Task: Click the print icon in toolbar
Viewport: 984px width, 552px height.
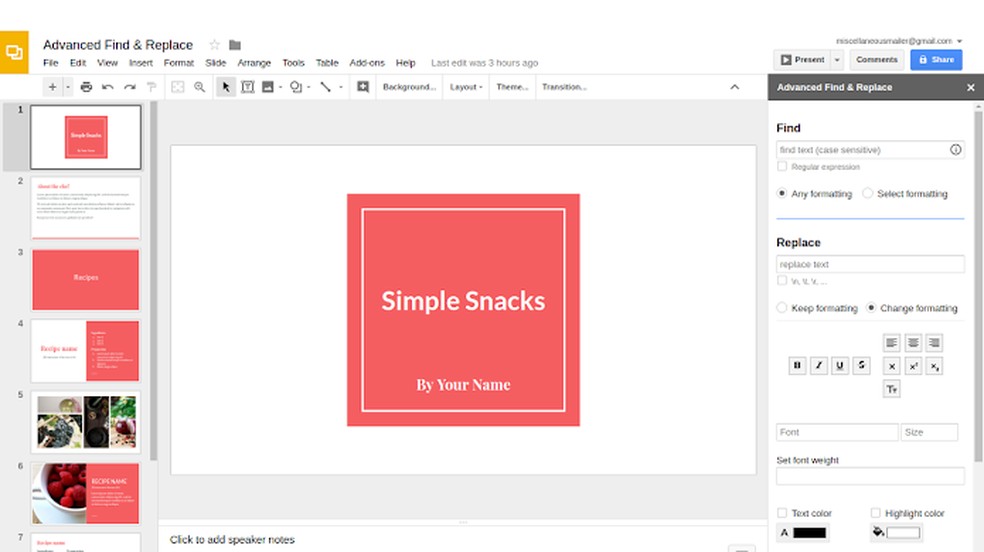Action: [86, 87]
